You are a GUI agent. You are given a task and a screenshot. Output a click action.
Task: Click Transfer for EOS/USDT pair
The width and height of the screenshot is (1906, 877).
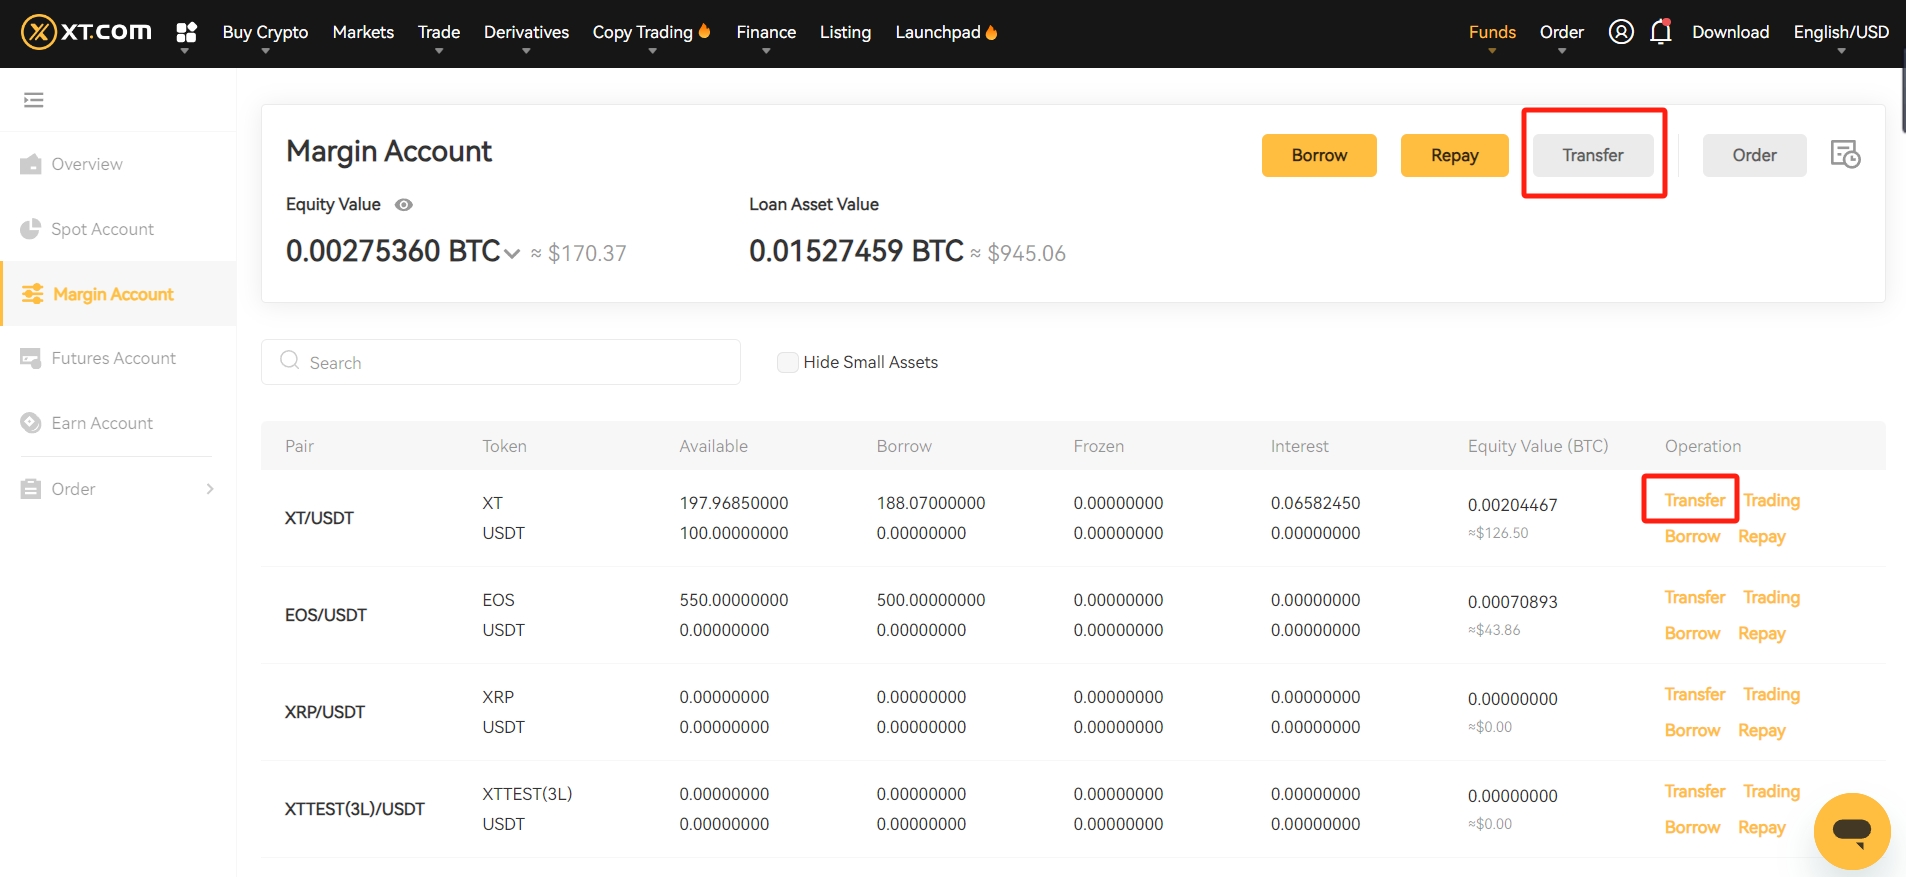[1695, 597]
